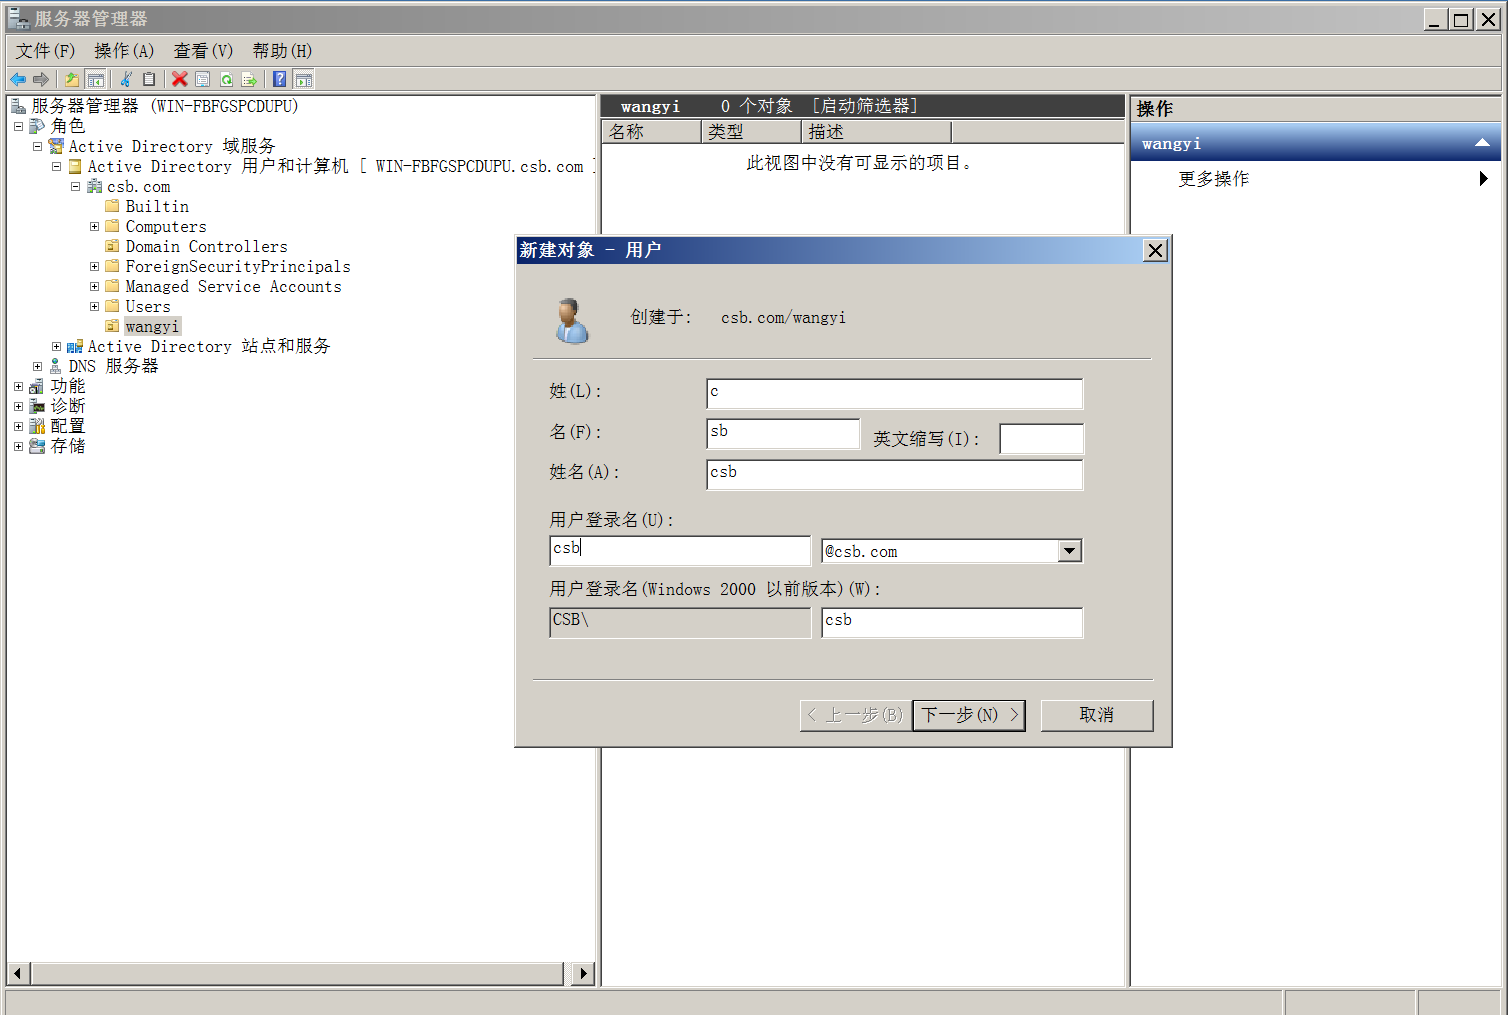1508x1015 pixels.
Task: Expand the 功能 tree node
Action: coord(18,386)
